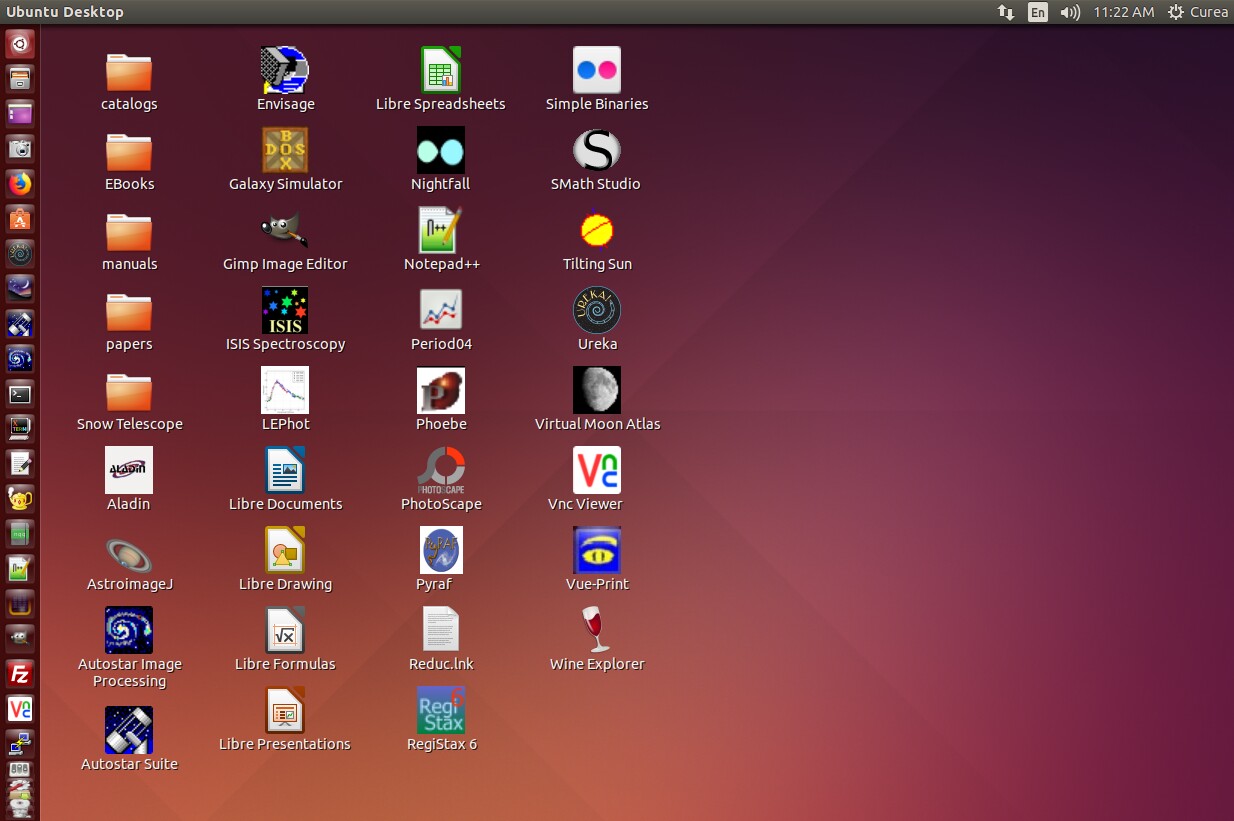The width and height of the screenshot is (1234, 821).
Task: Select the Libre Documents icon
Action: pos(285,470)
